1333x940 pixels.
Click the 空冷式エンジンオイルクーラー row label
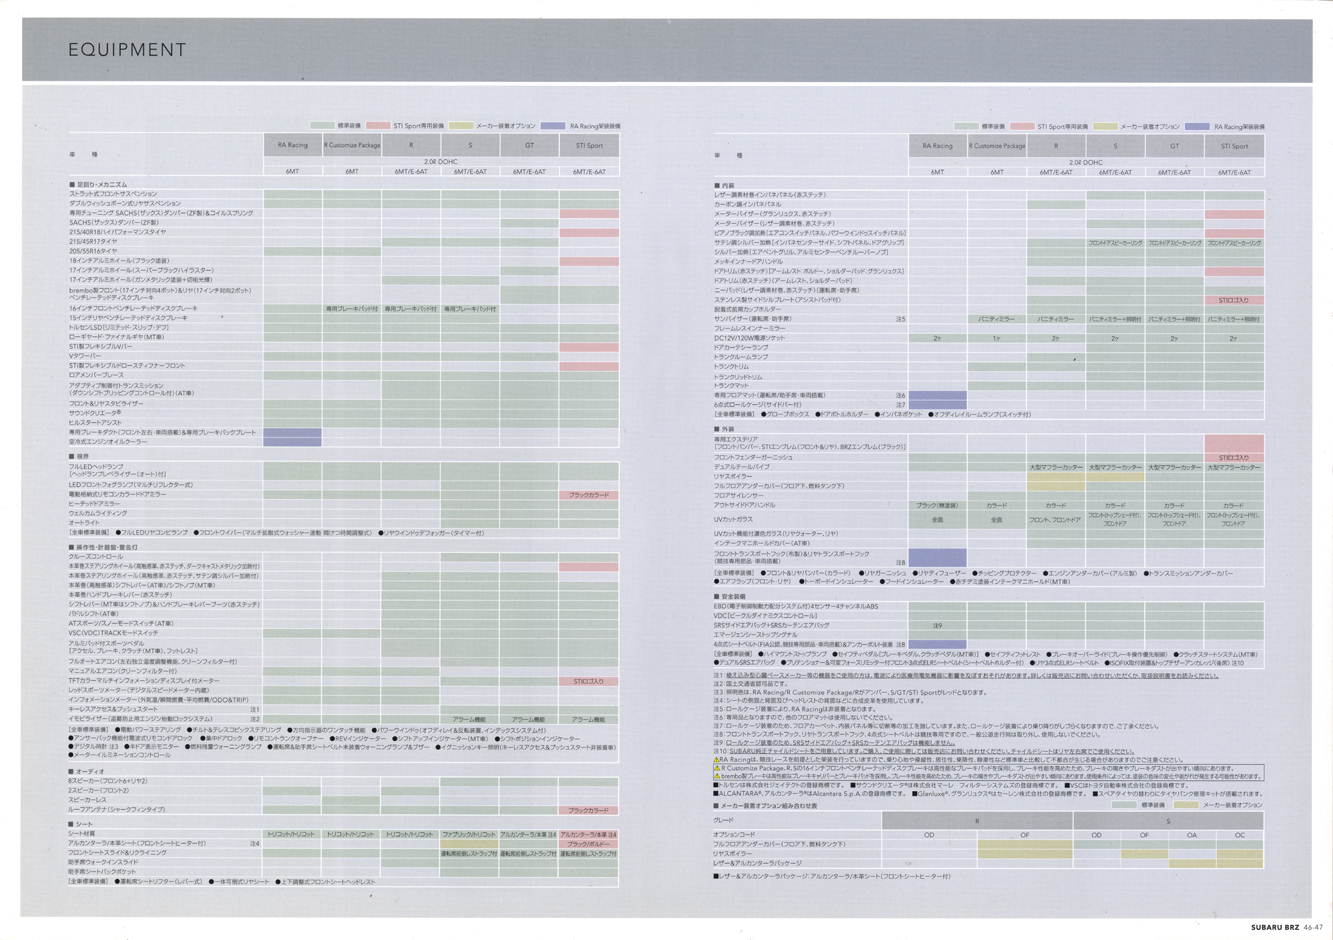pyautogui.click(x=107, y=442)
